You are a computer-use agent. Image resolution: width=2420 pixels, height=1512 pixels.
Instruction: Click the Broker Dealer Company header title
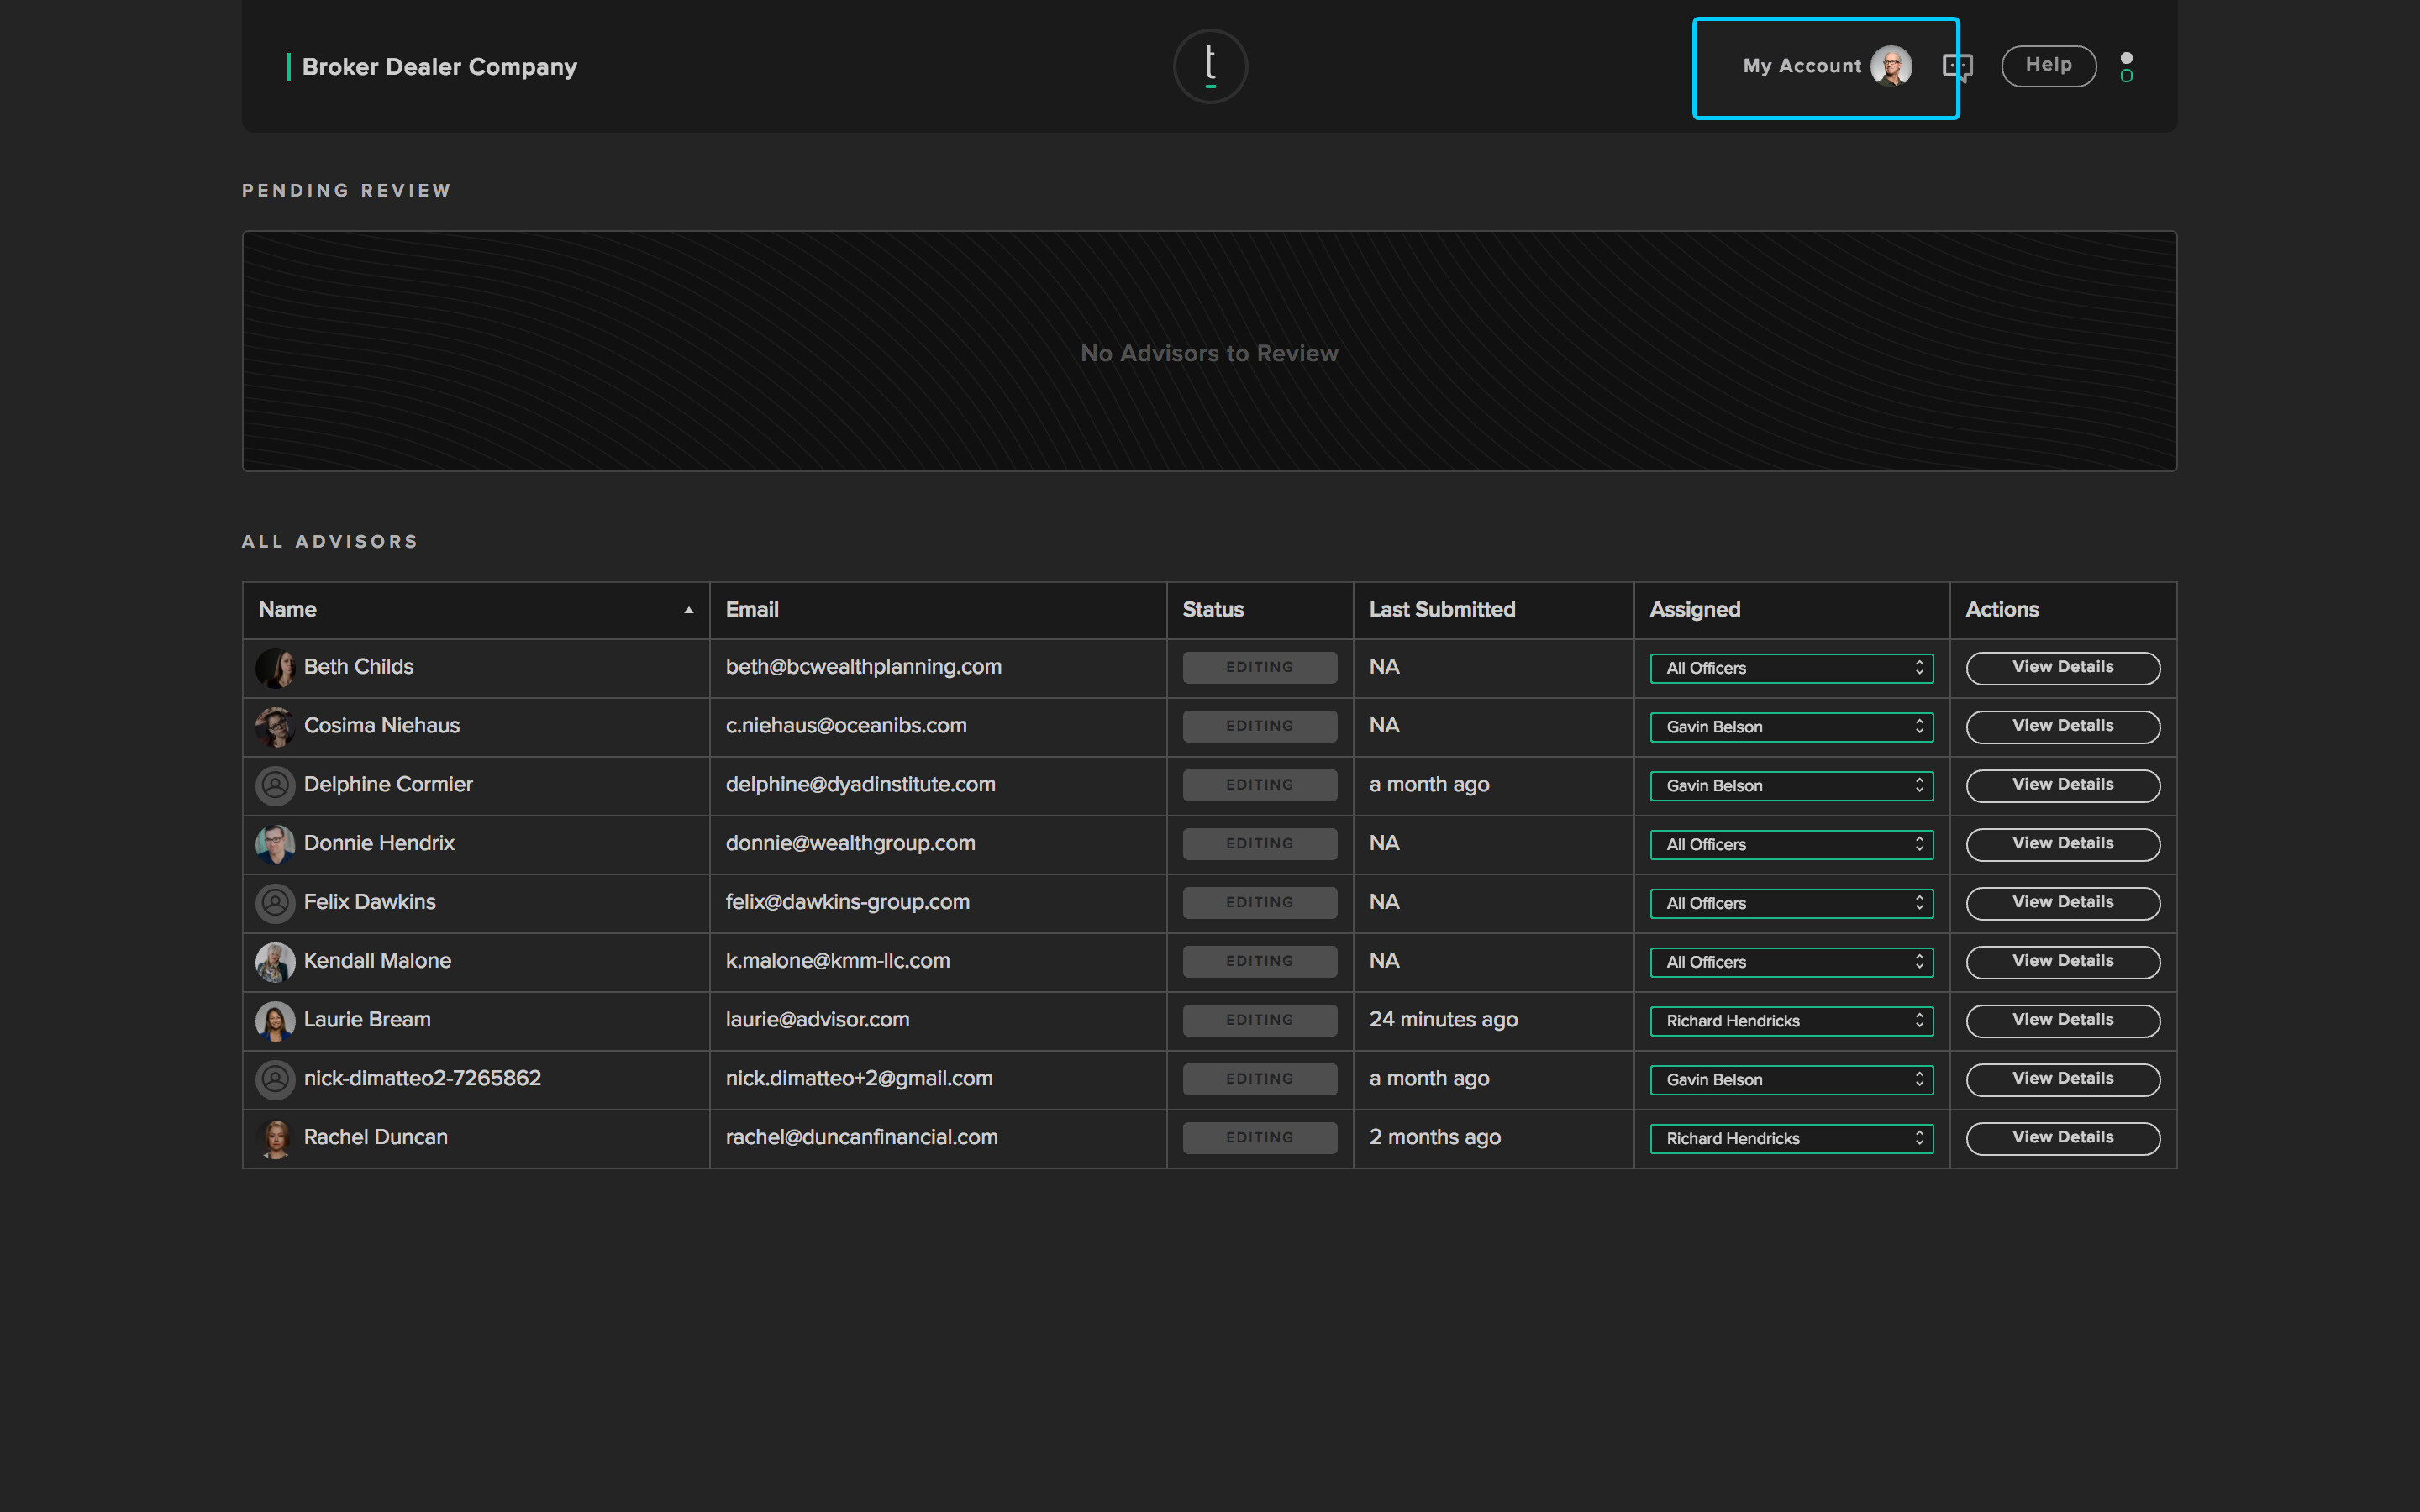pos(440,66)
